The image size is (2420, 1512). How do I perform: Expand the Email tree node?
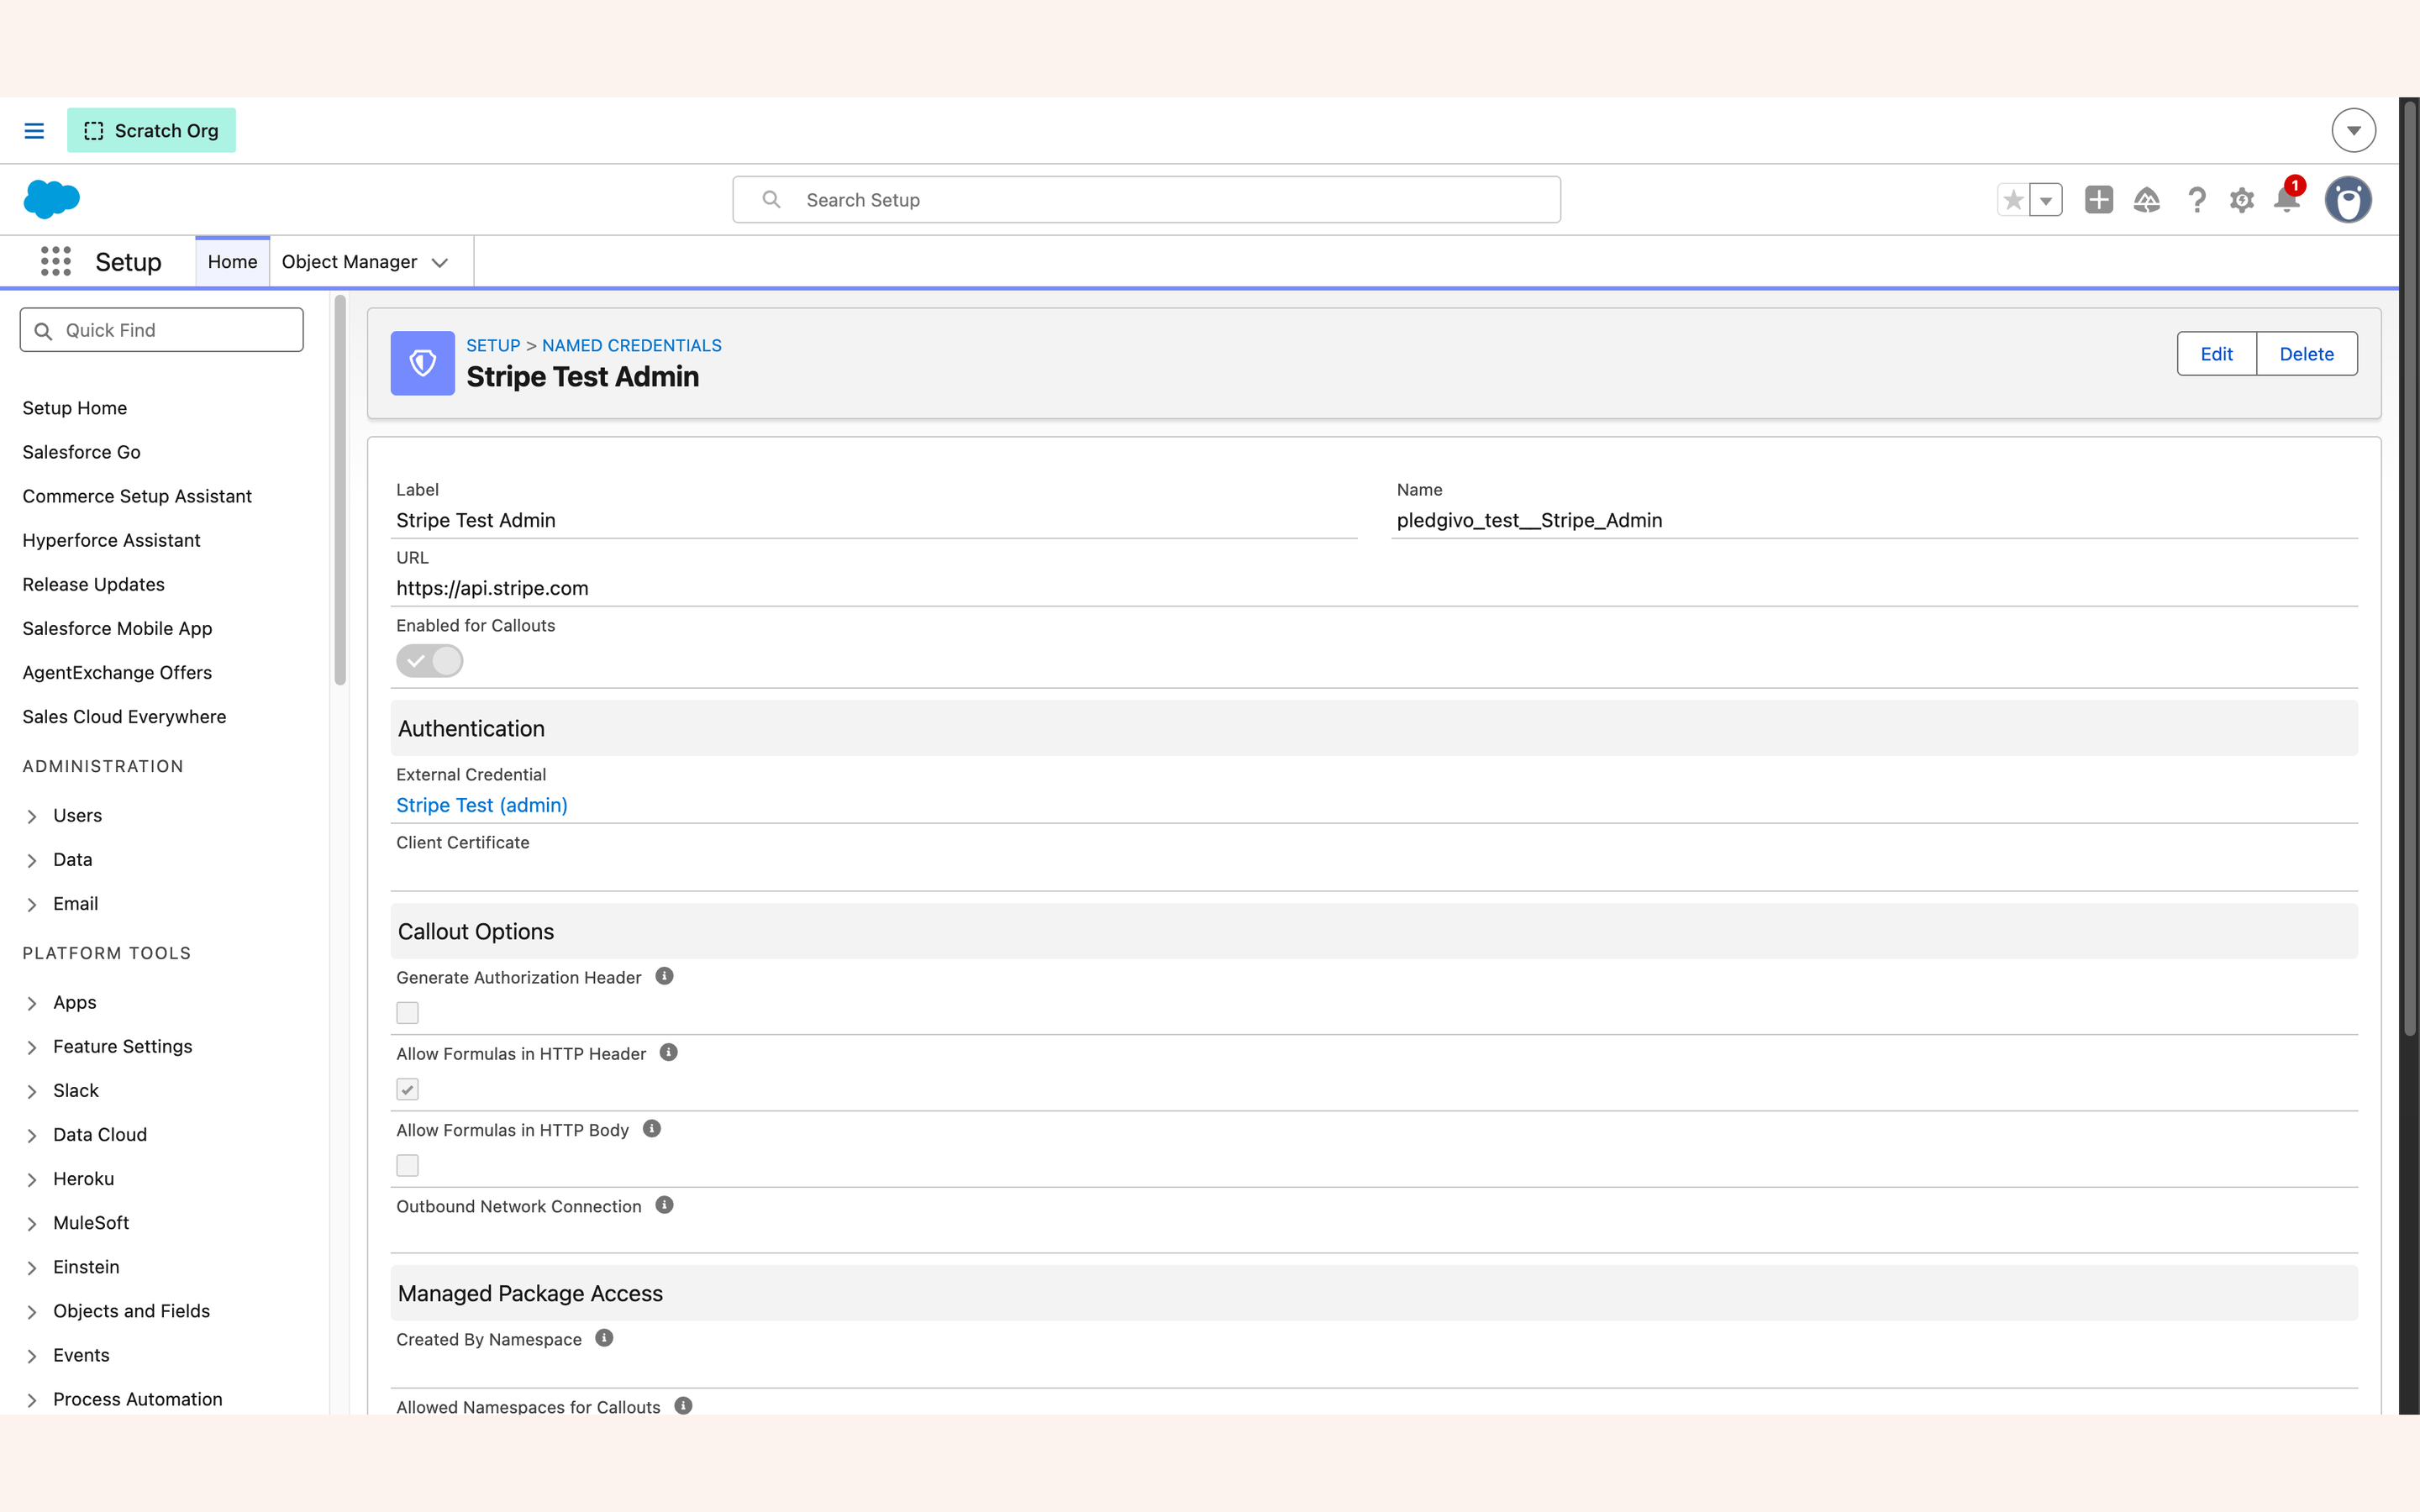[x=32, y=904]
